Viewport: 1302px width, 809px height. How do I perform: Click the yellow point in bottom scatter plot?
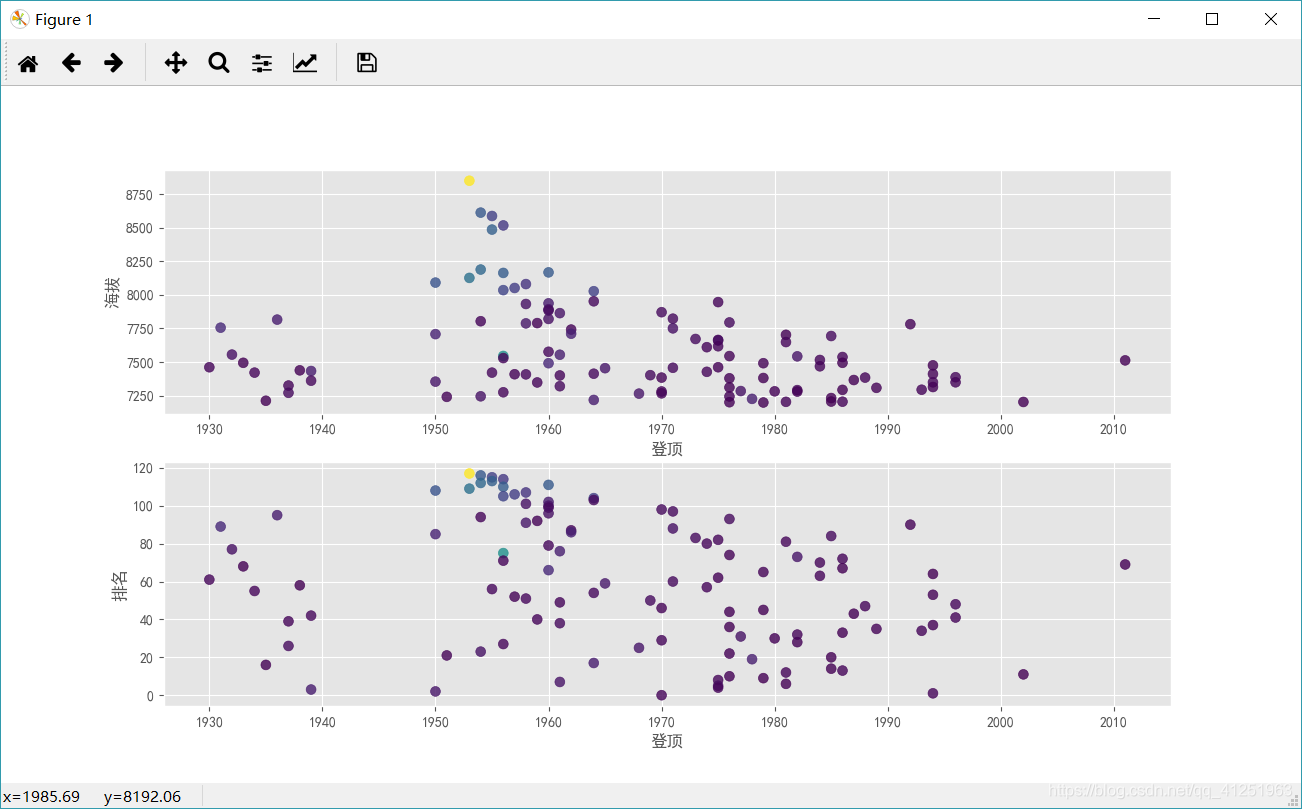469,474
